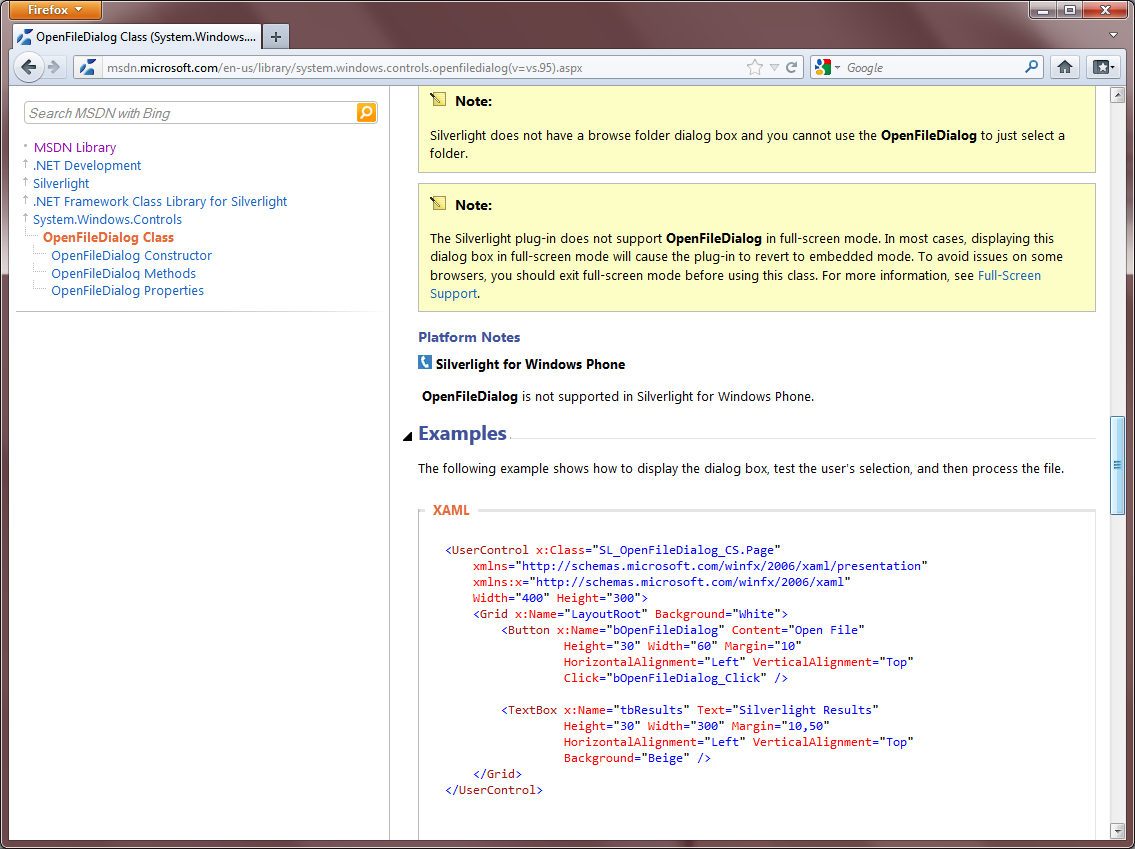
Task: Click the scrollbar up arrow
Action: click(x=1117, y=96)
